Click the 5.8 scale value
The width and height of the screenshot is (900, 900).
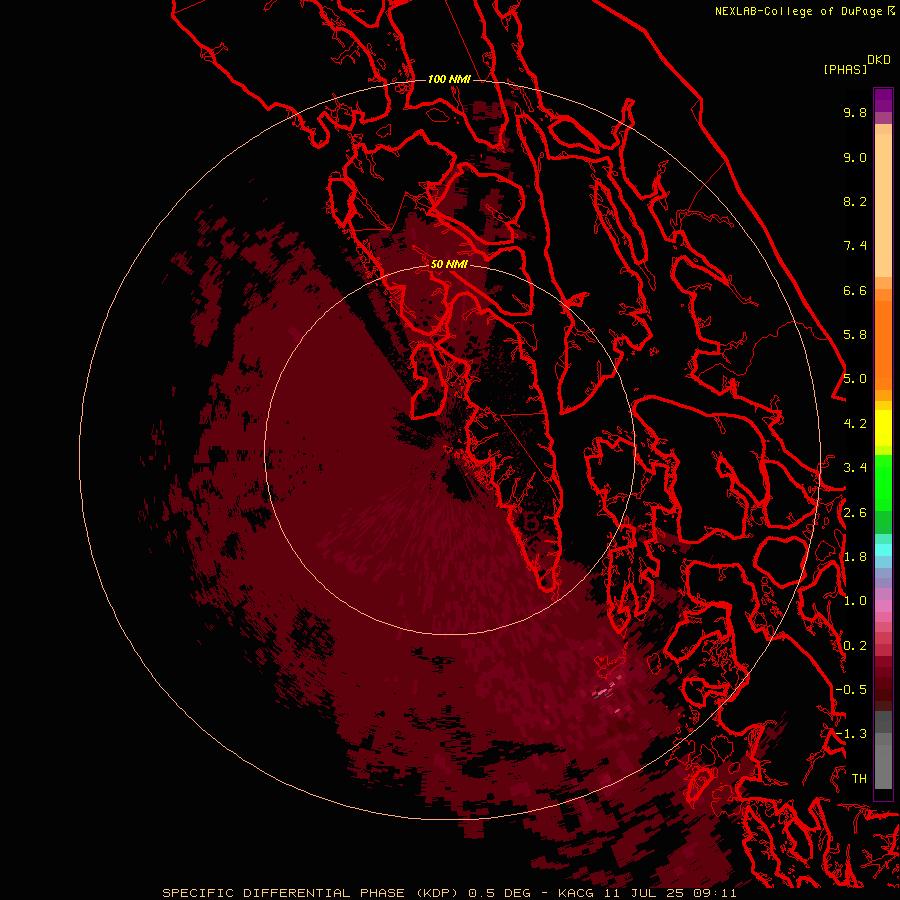click(x=855, y=335)
